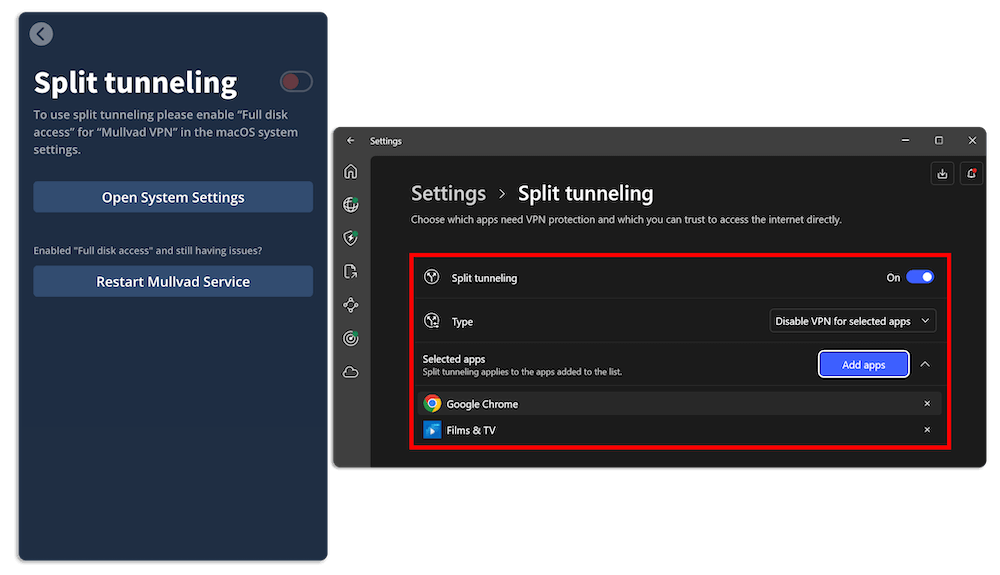The image size is (1000, 575).
Task: Open the document export sidebar icon
Action: 351,272
